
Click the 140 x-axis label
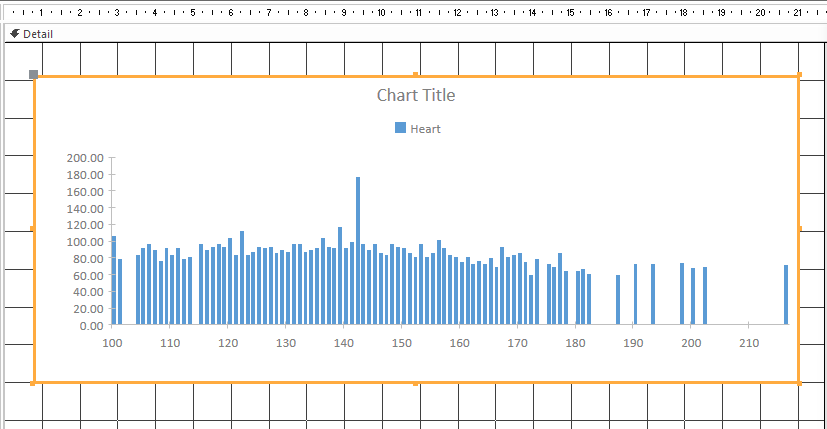(x=343, y=343)
